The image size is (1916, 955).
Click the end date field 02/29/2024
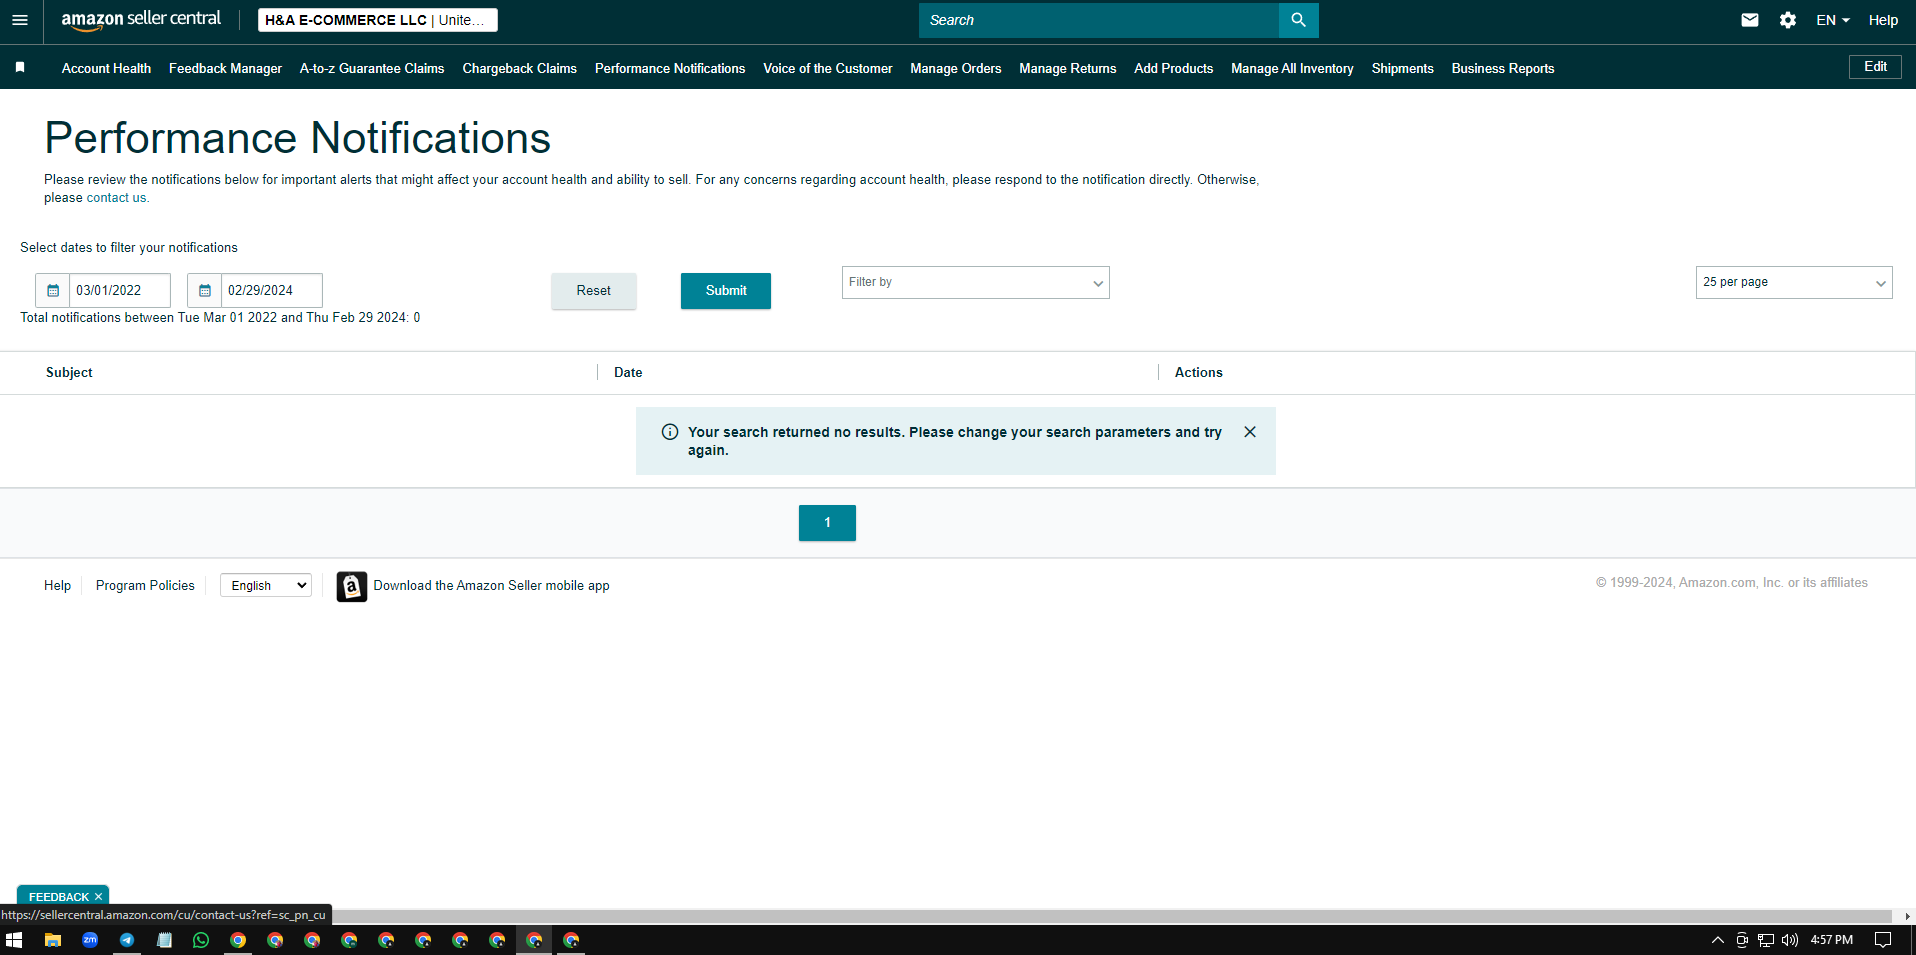click(272, 290)
